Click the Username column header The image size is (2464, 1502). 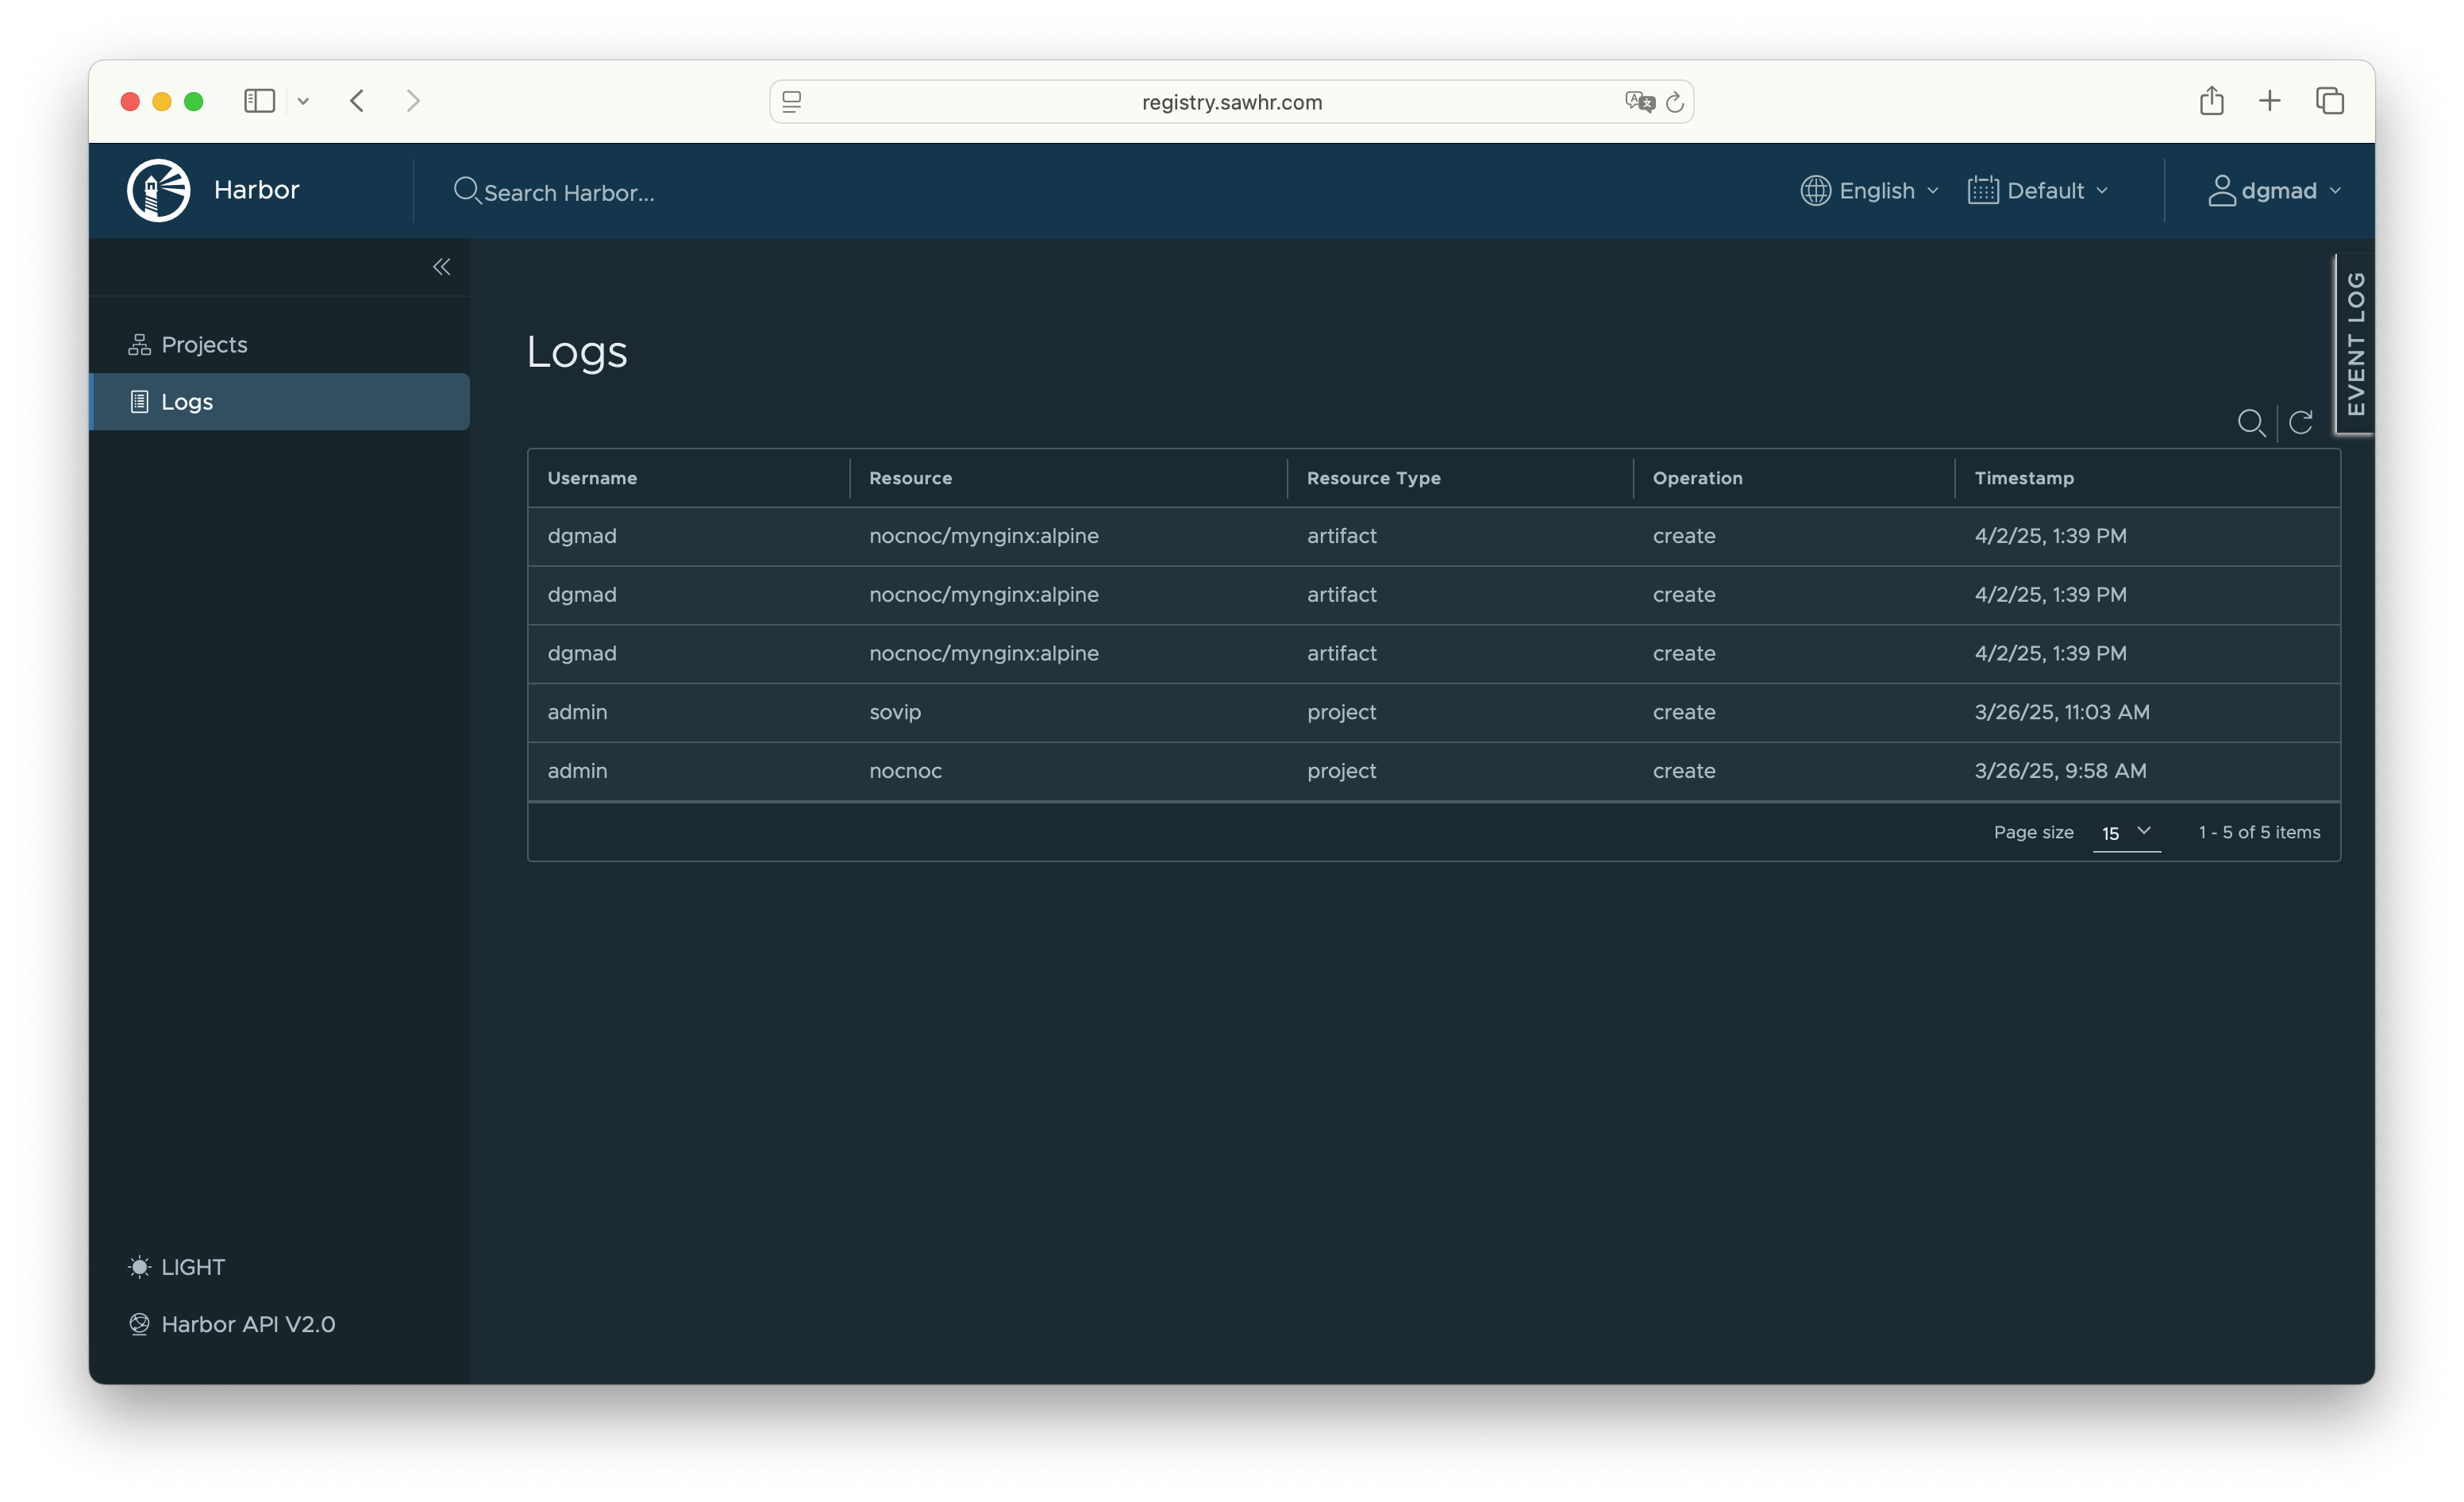coord(592,478)
